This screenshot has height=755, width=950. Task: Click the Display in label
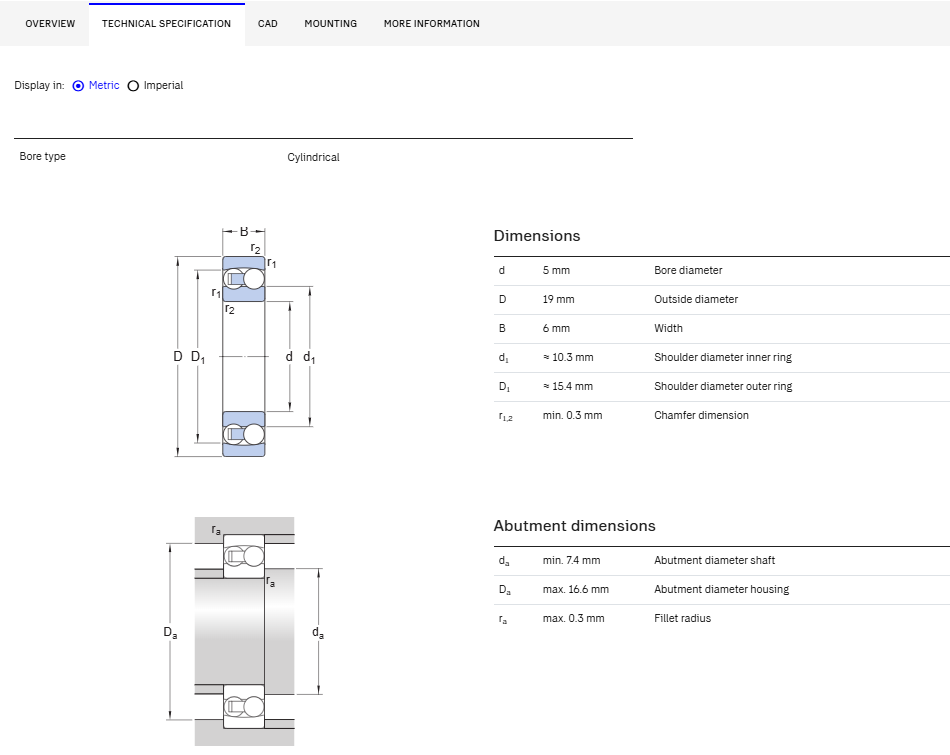[39, 85]
